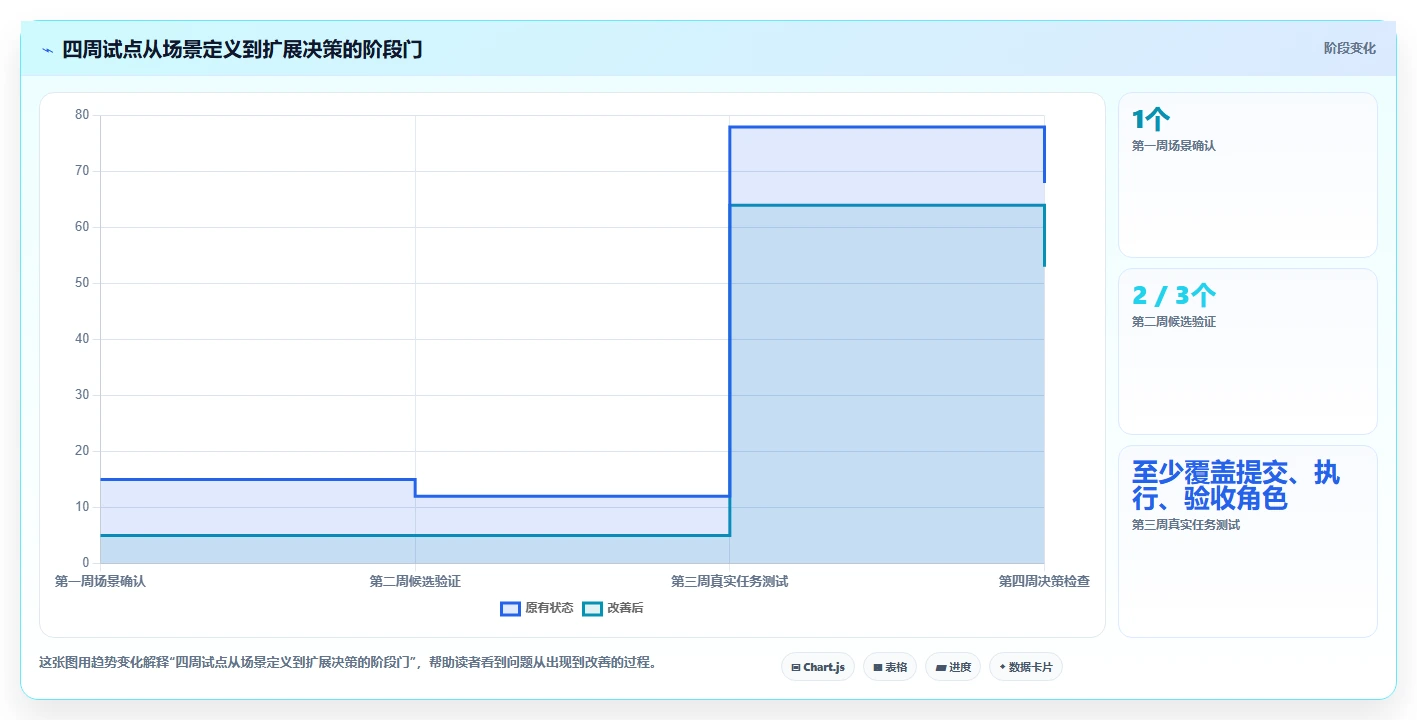Click the lightning icon beside the title
Viewport: 1417px width, 720px height.
point(47,50)
